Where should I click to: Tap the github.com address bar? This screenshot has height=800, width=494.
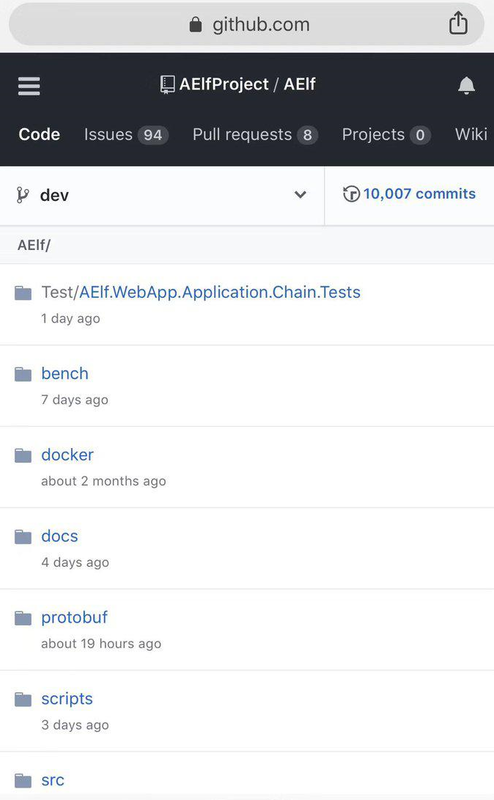point(246,24)
